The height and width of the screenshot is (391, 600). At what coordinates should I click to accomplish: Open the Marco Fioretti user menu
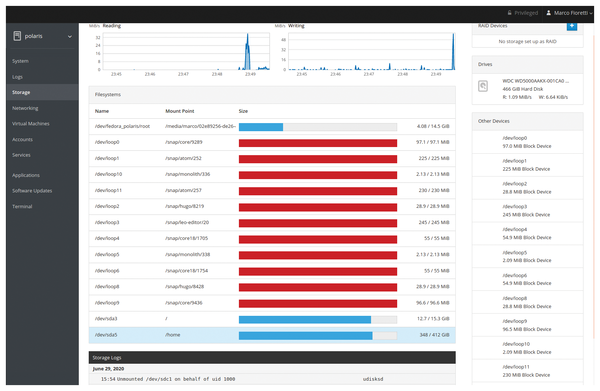(x=569, y=13)
